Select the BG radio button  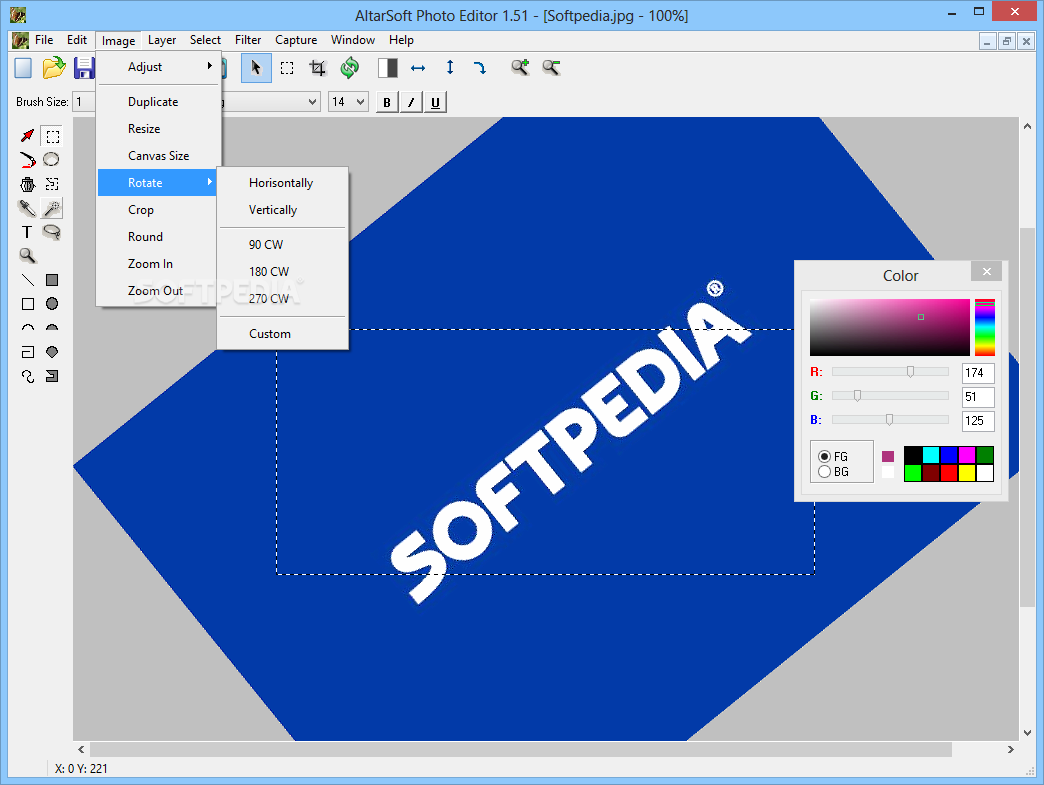pyautogui.click(x=824, y=472)
